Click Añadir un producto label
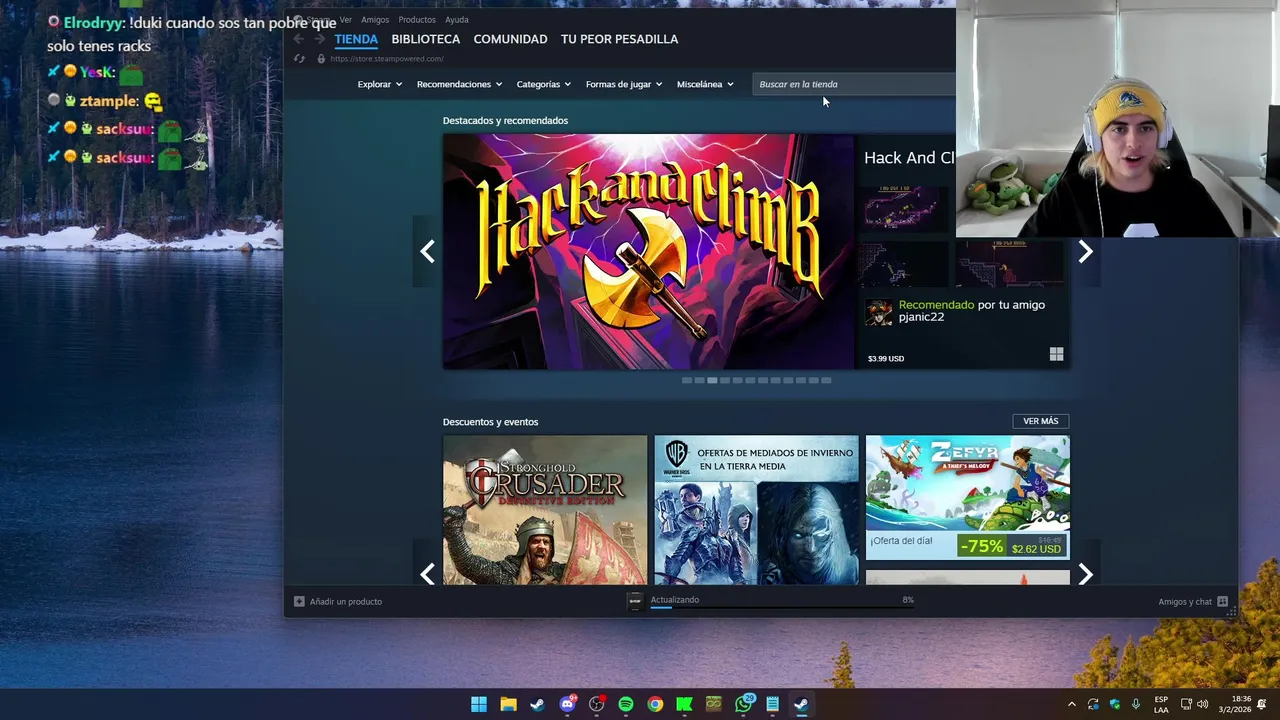 [346, 601]
